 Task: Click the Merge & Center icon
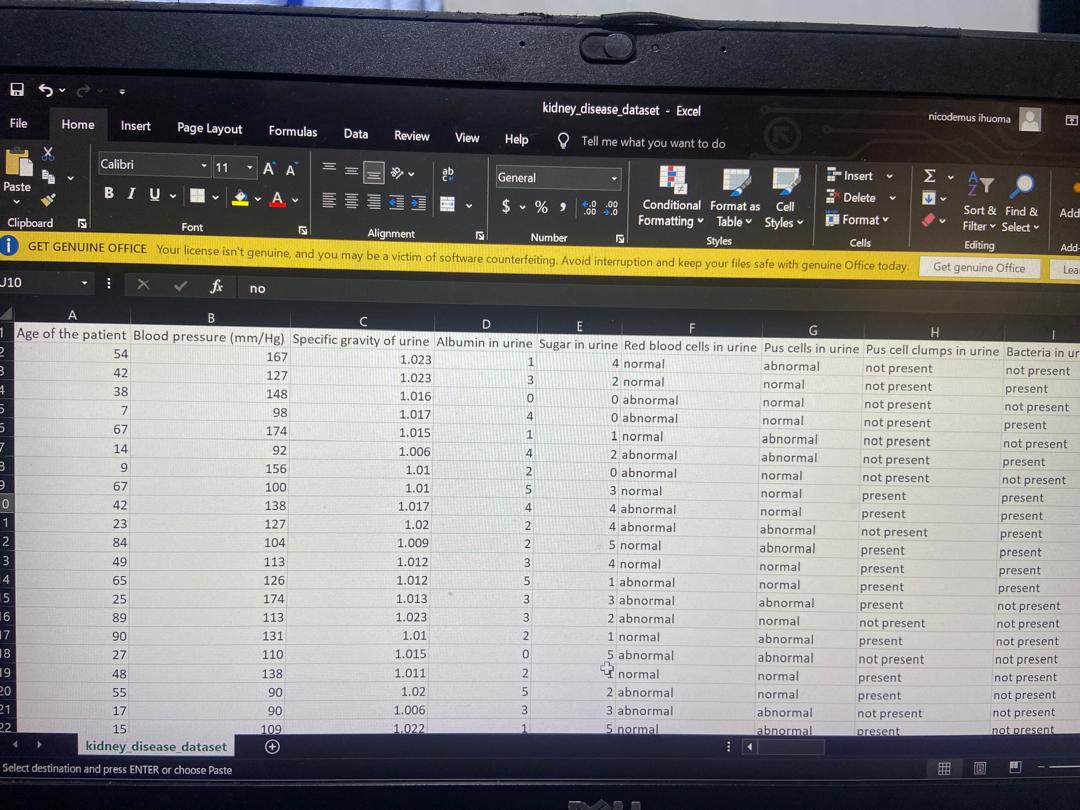tap(448, 205)
